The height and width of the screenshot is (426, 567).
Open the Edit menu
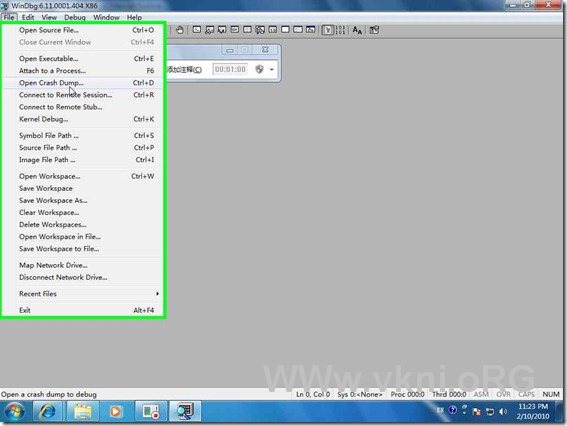(28, 17)
